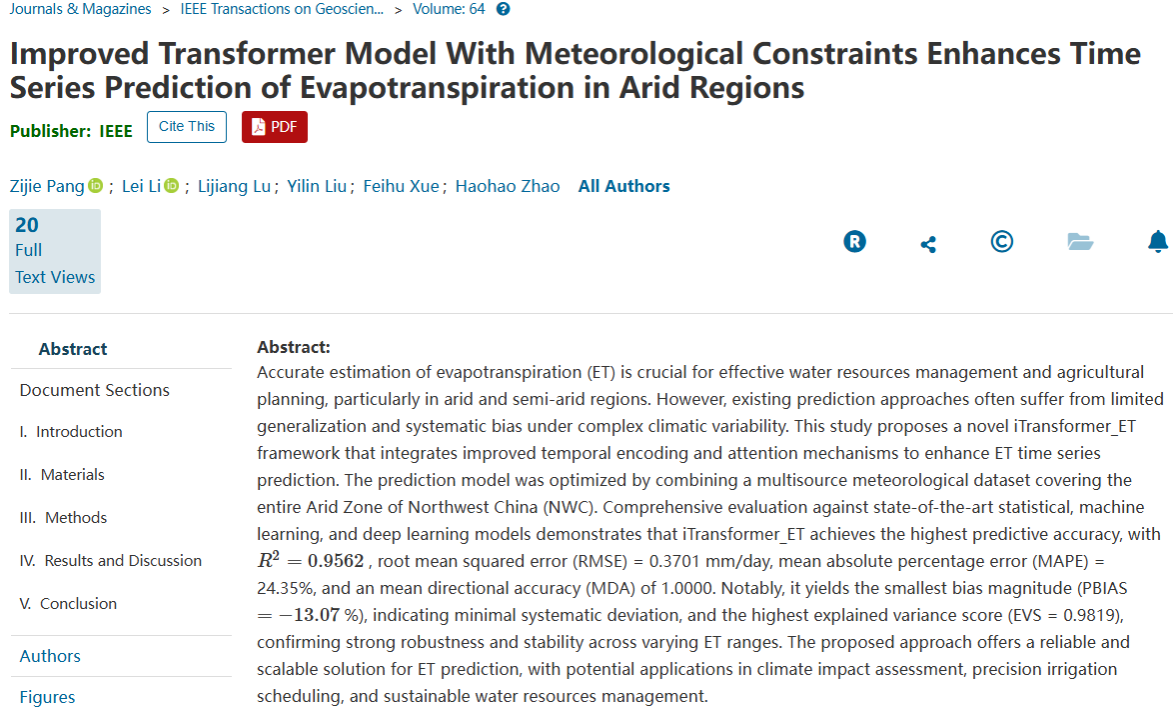Download the article via PDF button
This screenshot has height=714, width=1174.
(274, 127)
